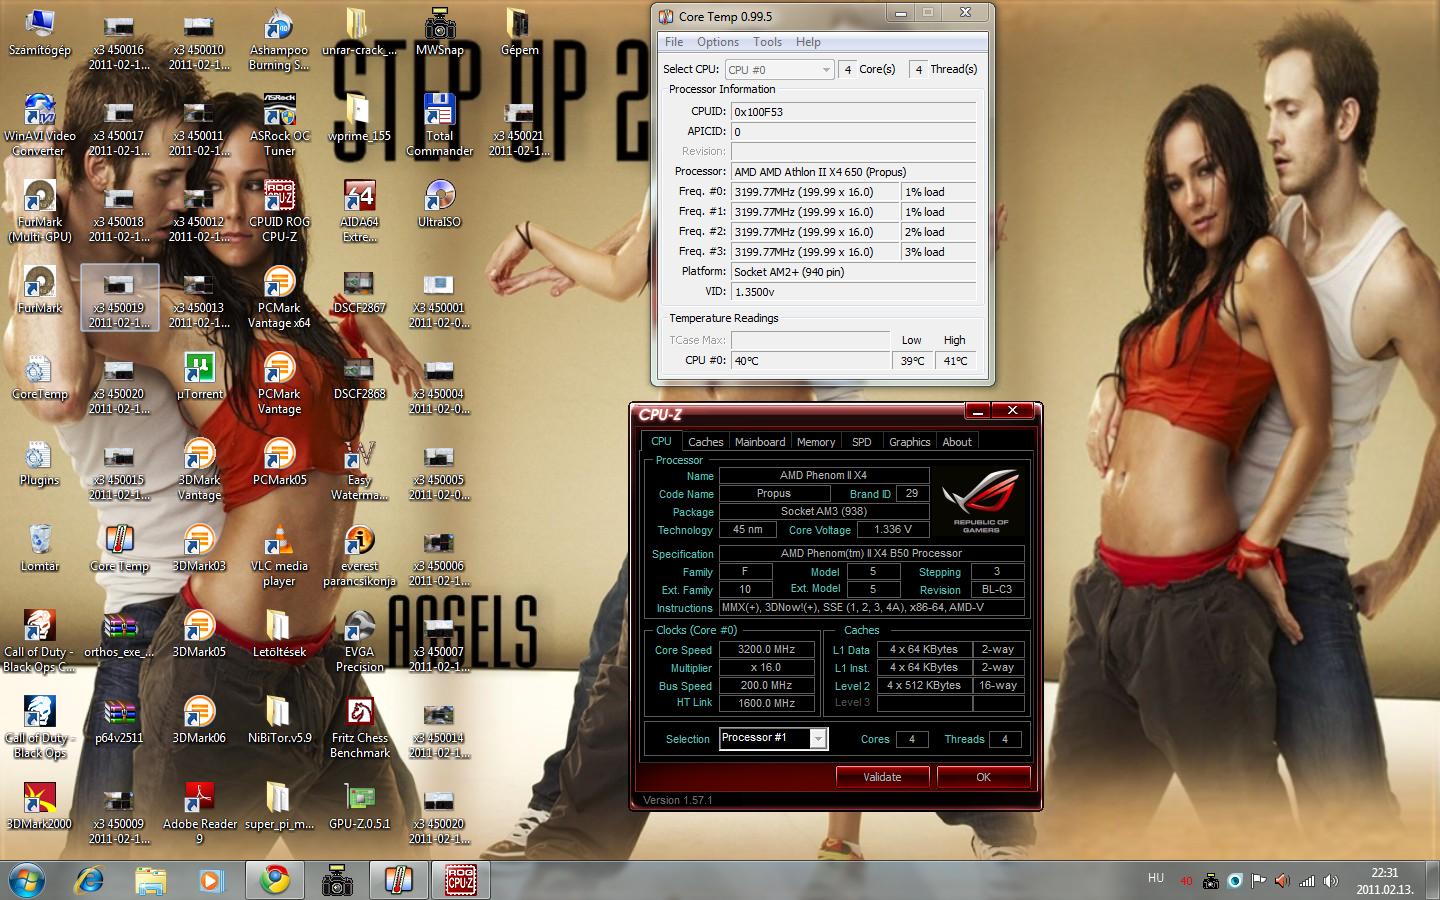Open Core Temp File menu
Viewport: 1440px width, 900px height.
pos(674,42)
